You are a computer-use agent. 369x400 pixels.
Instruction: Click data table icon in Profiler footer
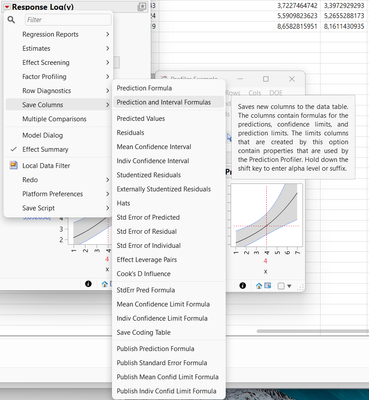(x=267, y=286)
